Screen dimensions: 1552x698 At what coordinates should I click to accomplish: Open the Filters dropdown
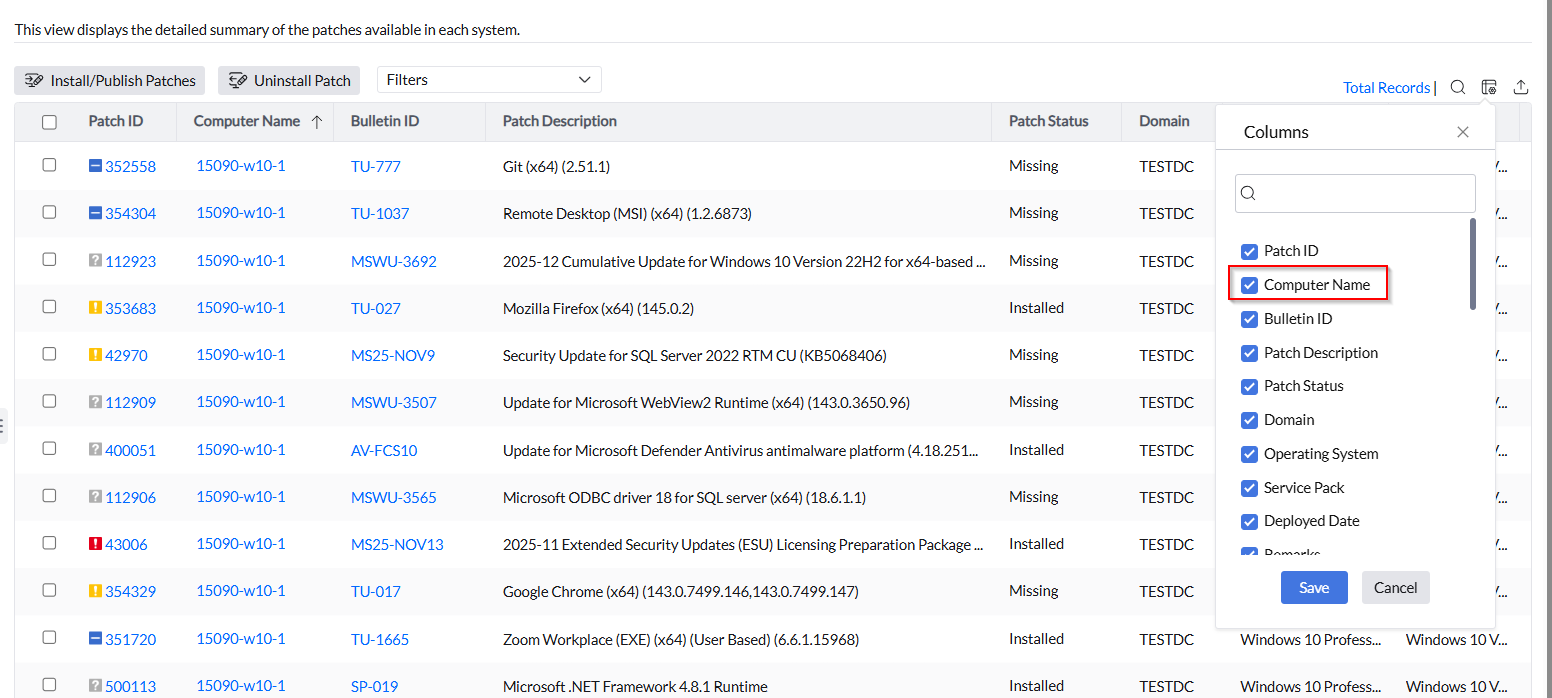[x=489, y=80]
